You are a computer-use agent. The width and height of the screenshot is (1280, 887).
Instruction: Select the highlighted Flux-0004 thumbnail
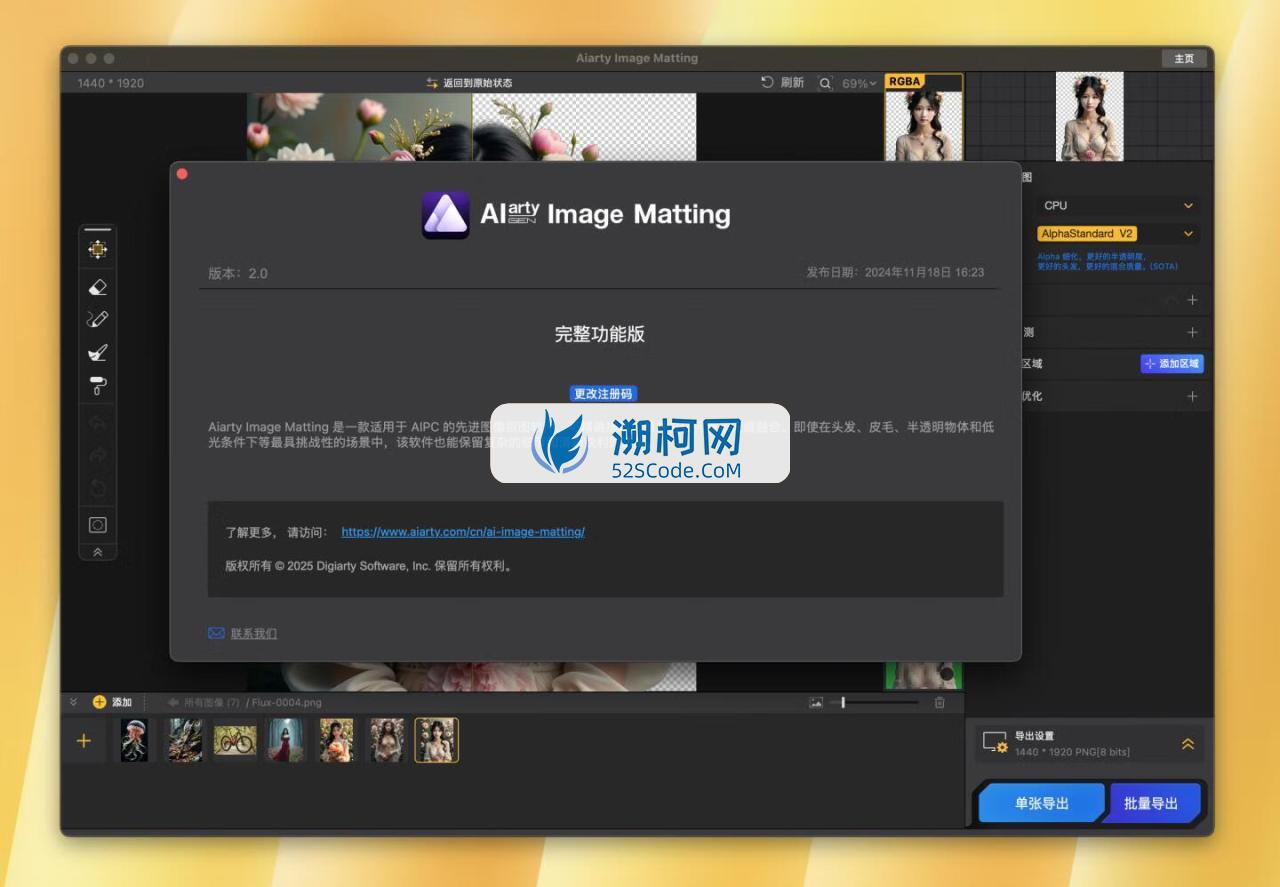(437, 741)
